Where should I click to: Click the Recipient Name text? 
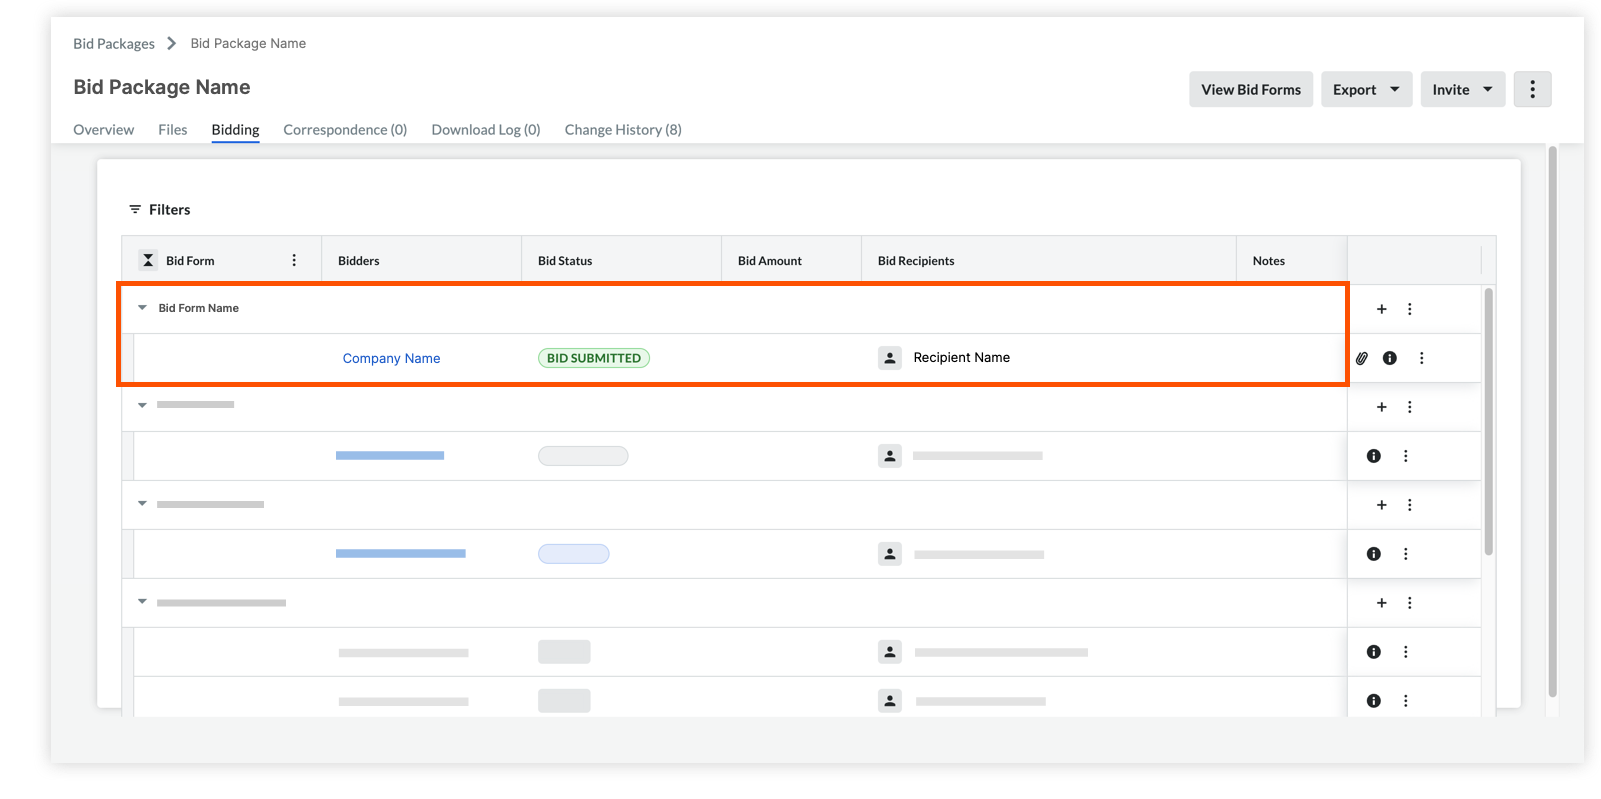pyautogui.click(x=961, y=357)
